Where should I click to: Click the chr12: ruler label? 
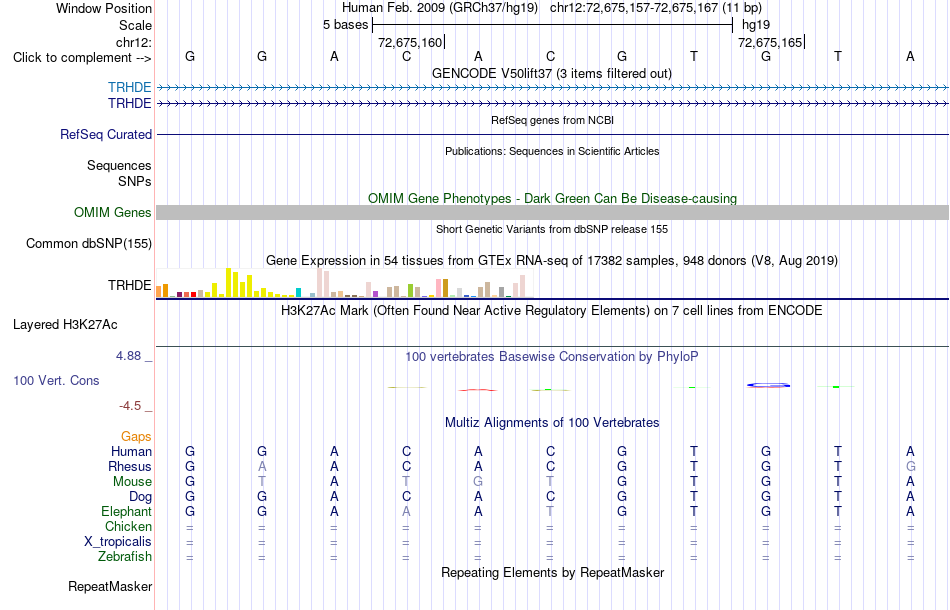(134, 42)
